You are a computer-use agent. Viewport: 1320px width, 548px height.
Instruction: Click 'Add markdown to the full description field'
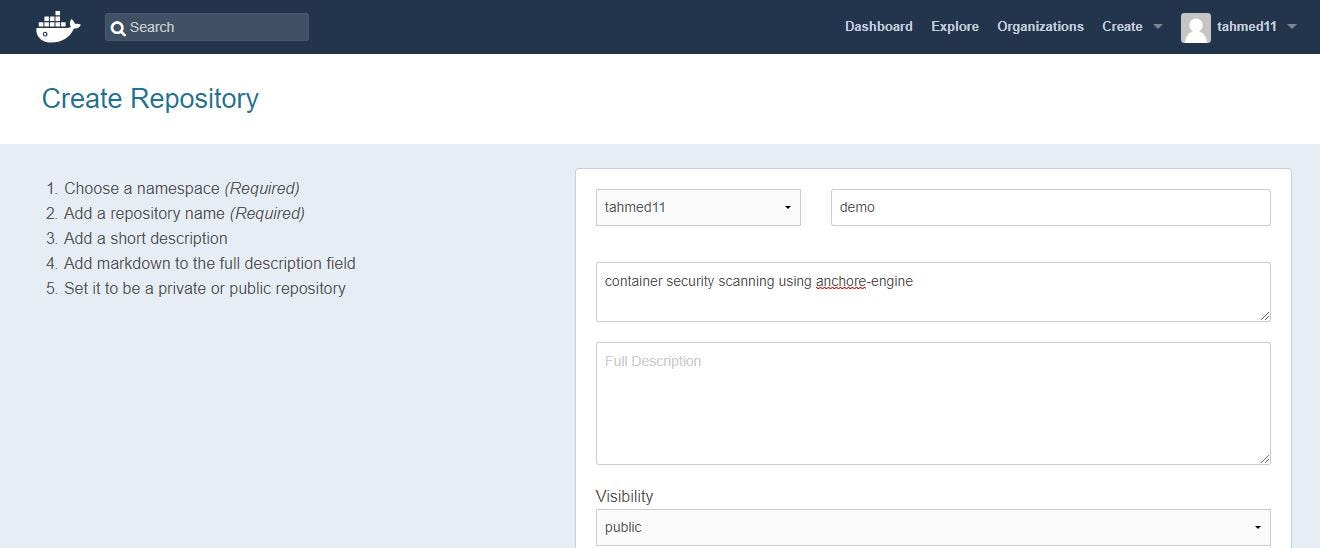tap(210, 263)
